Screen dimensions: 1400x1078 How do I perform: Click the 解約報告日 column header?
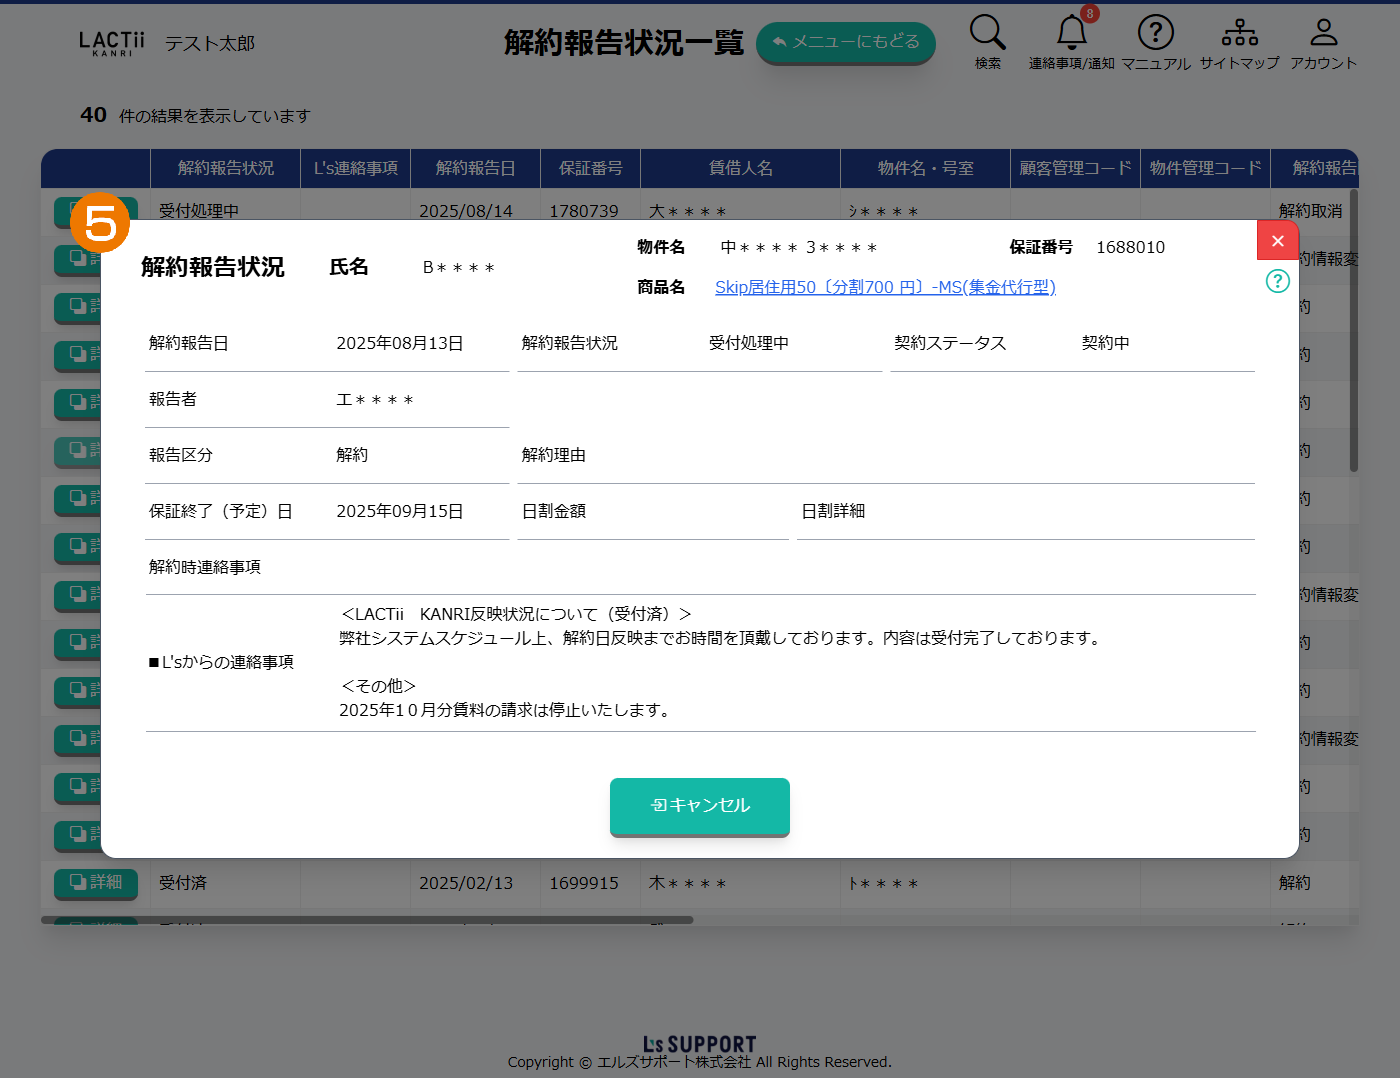(475, 168)
